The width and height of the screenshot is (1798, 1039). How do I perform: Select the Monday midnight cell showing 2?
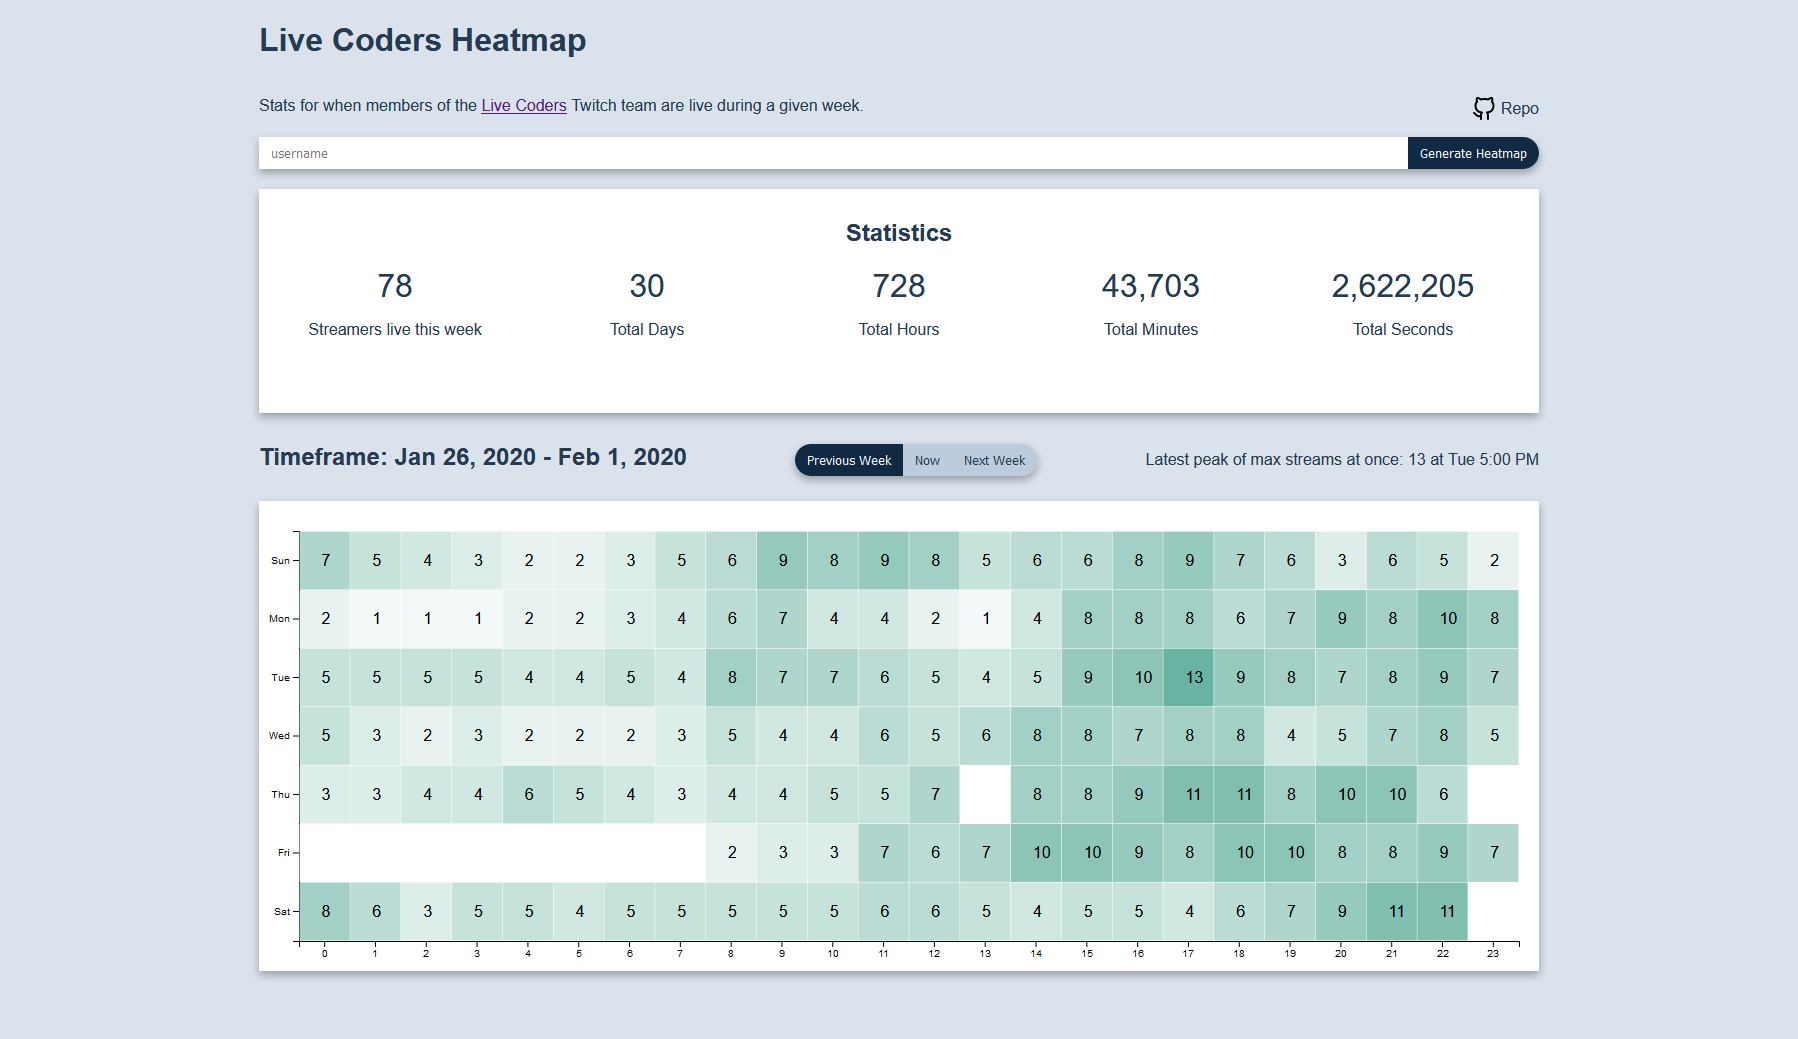click(x=324, y=619)
